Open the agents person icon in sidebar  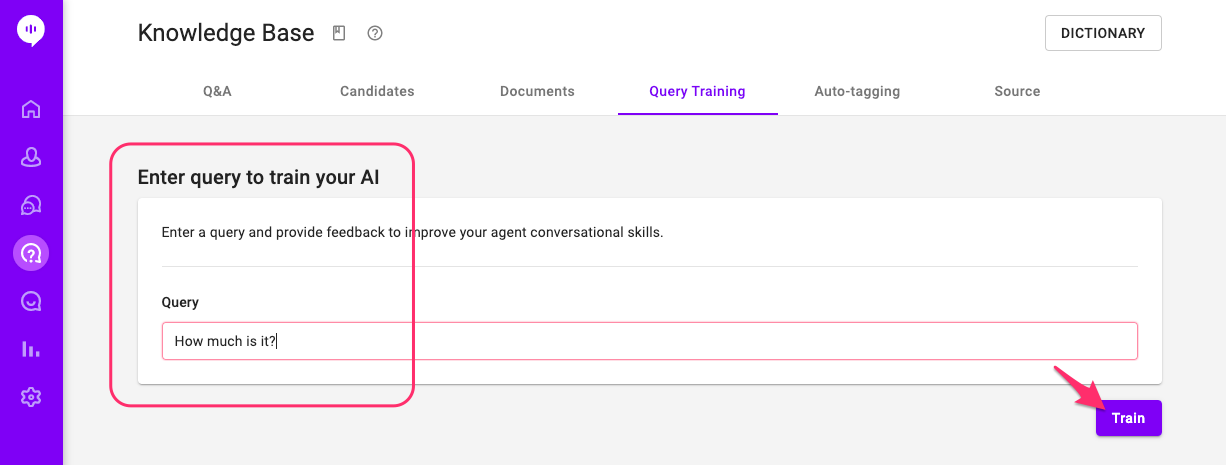pos(31,157)
